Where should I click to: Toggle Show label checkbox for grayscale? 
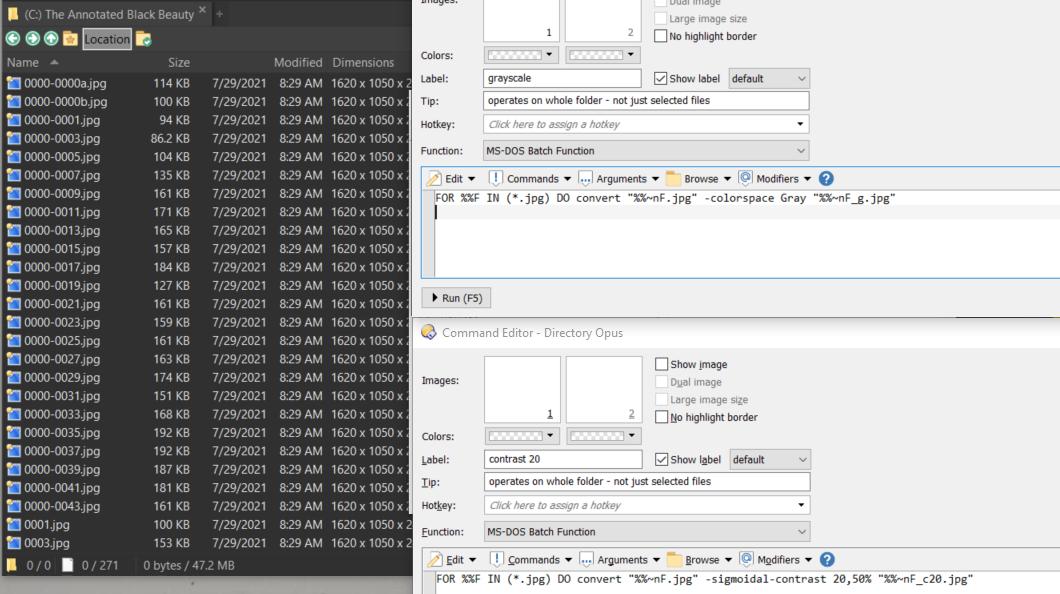coord(660,78)
